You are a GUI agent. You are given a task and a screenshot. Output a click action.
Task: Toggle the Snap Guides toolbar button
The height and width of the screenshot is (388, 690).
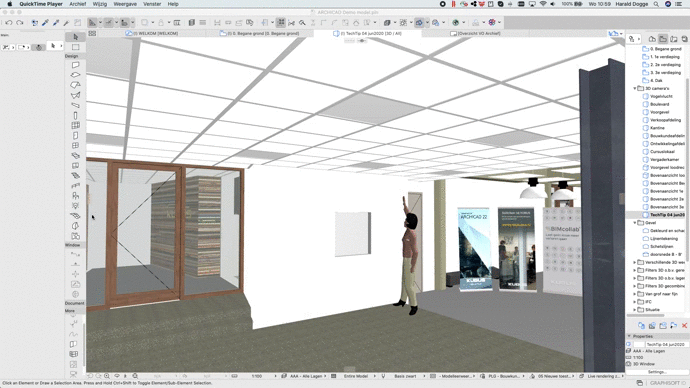click(108, 22)
